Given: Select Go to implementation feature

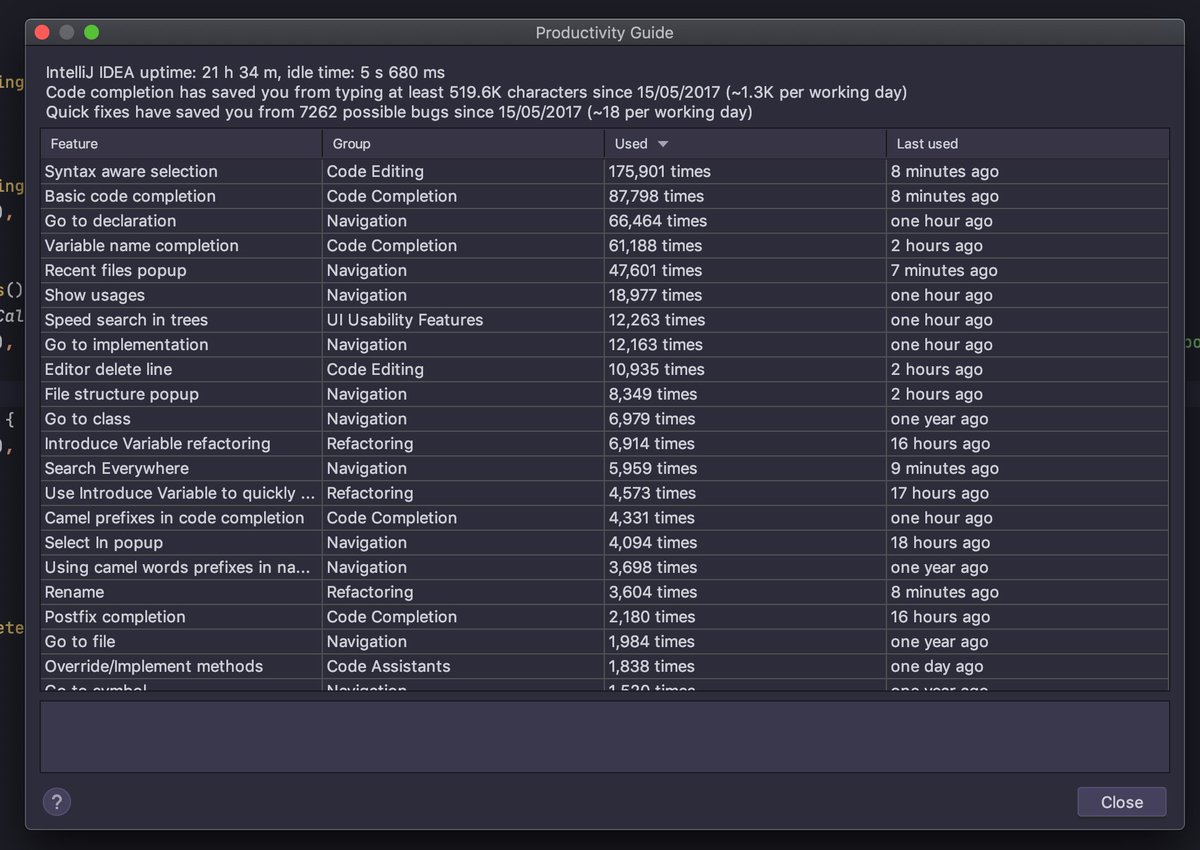Looking at the screenshot, I should coord(604,344).
